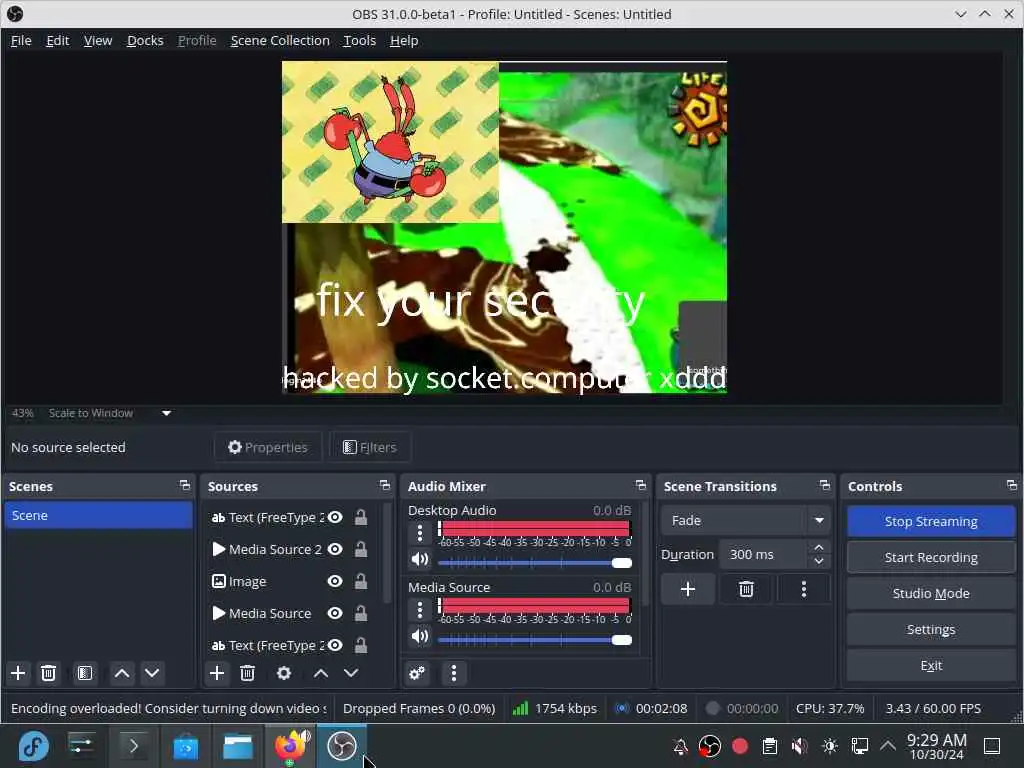Open scene filters icon in Scenes dock

pyautogui.click(x=85, y=673)
